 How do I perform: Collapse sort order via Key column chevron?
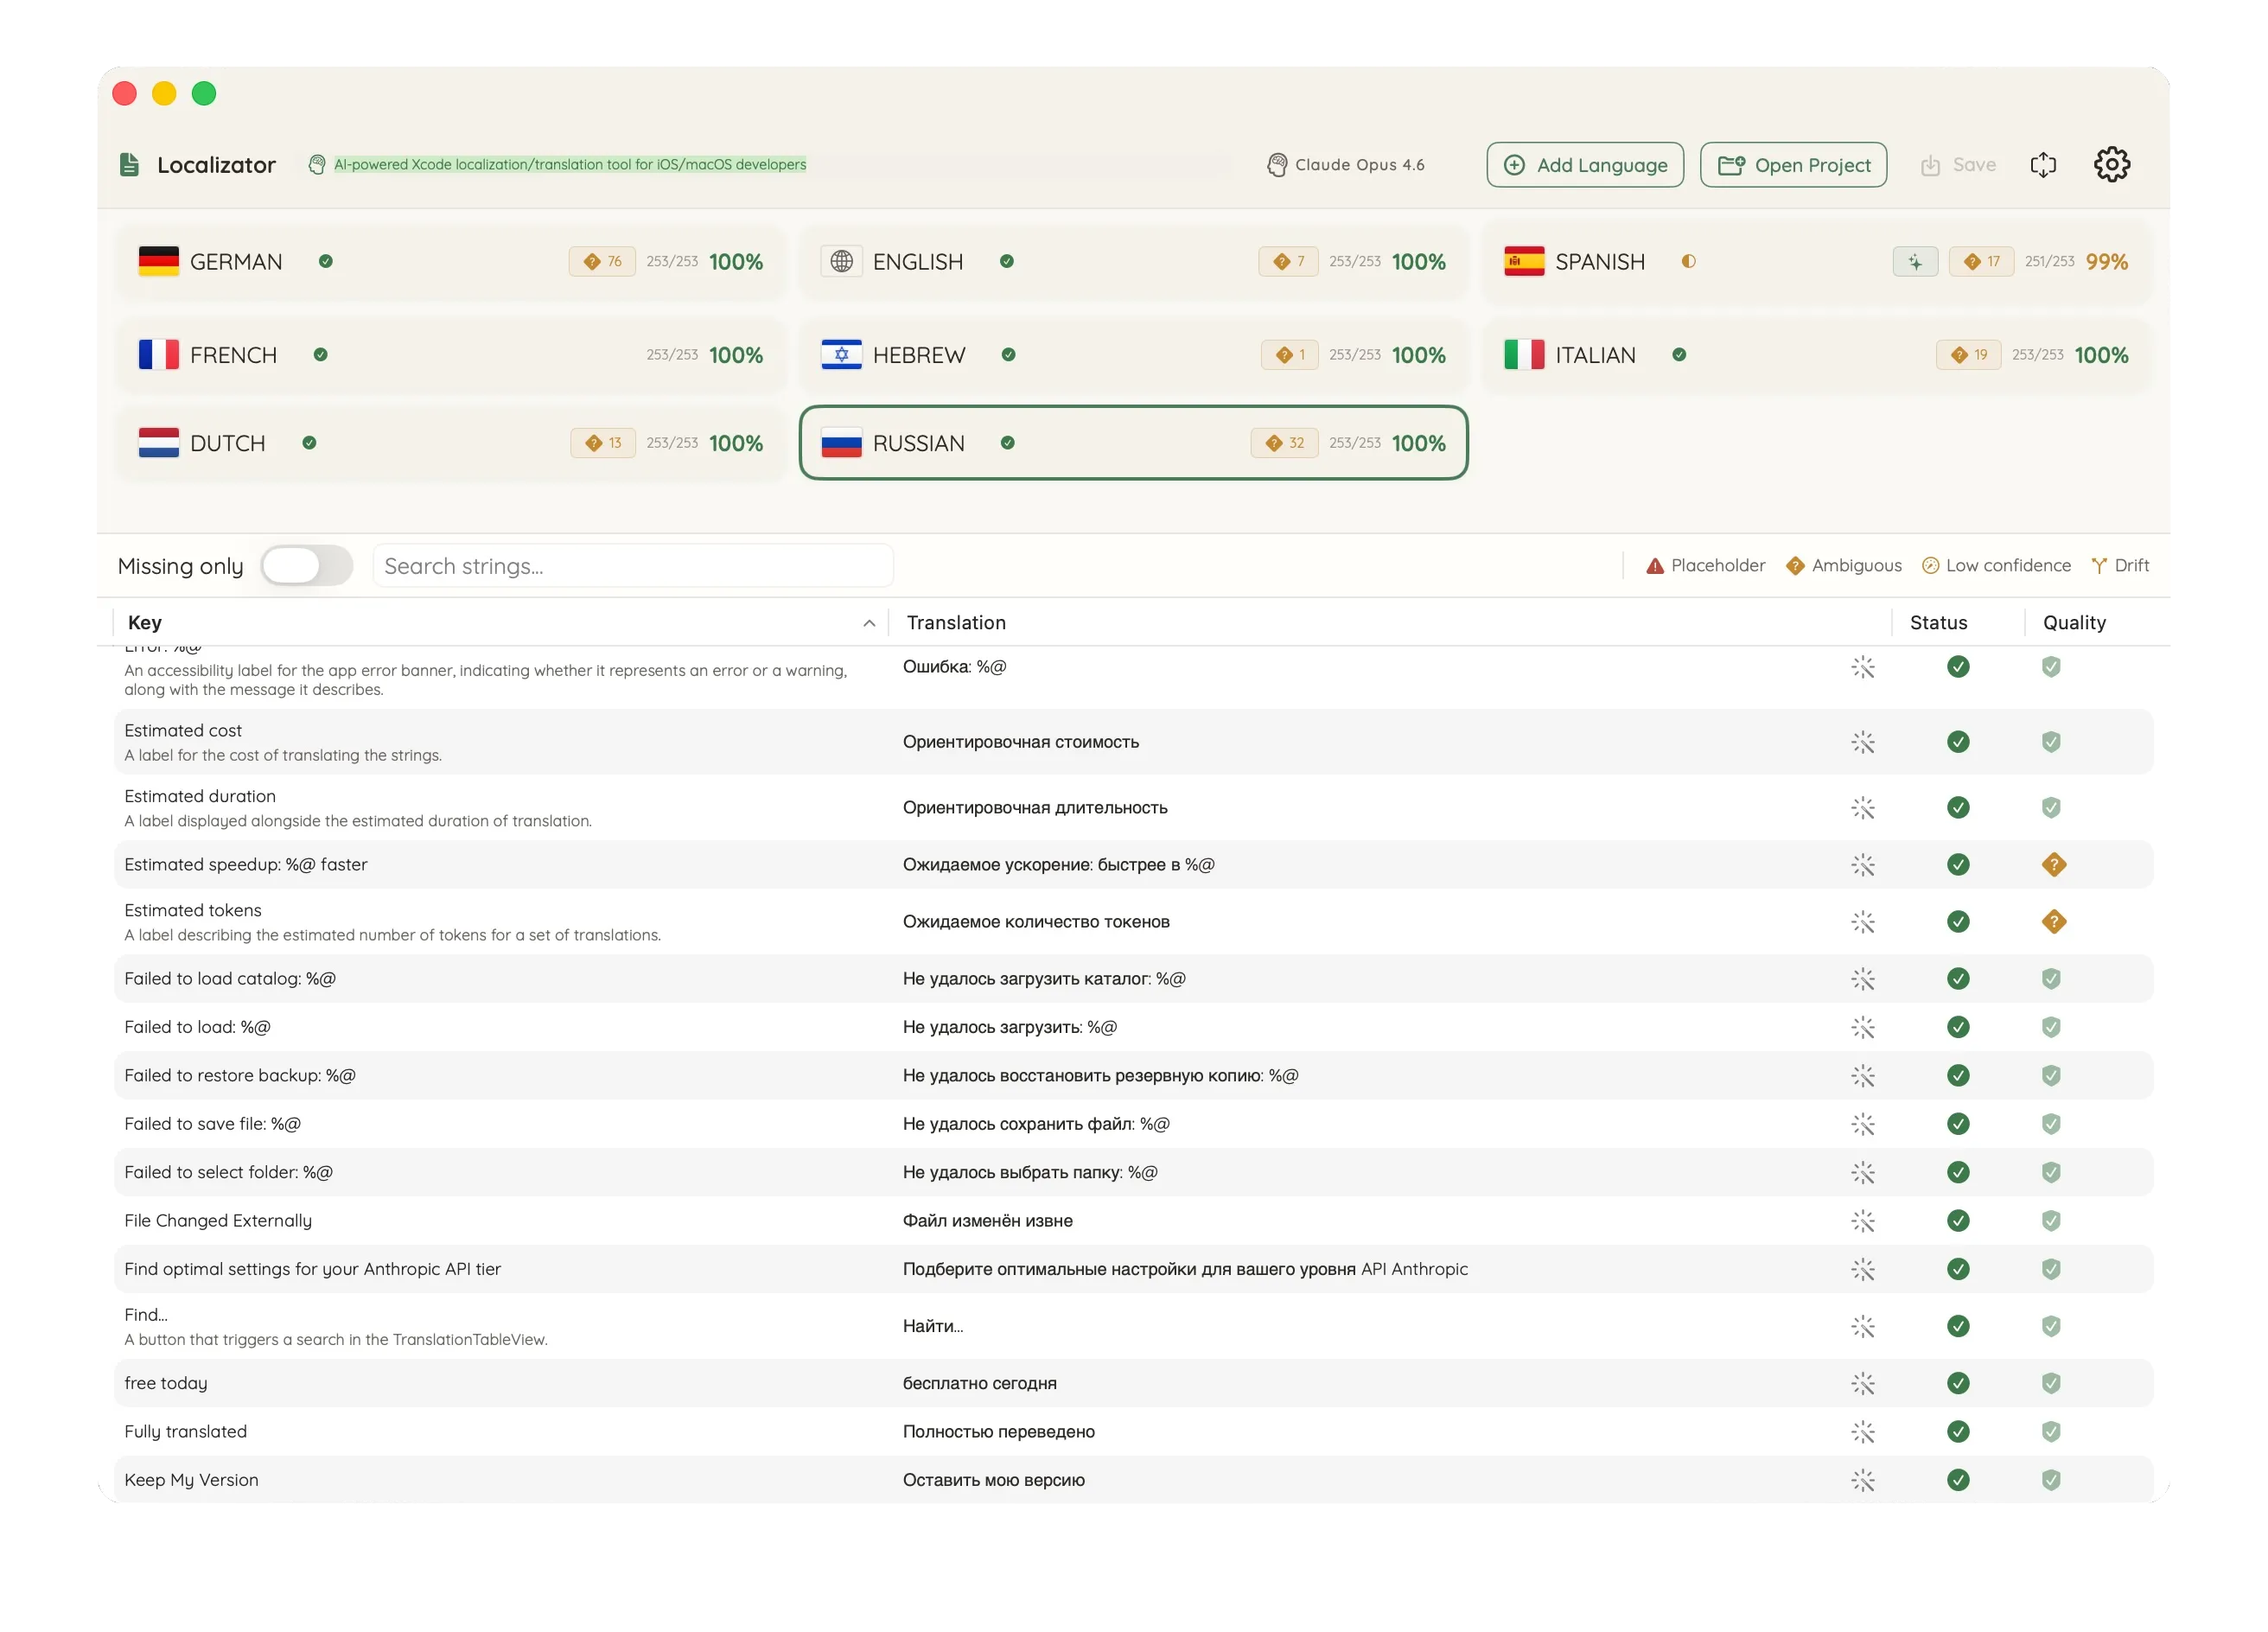click(869, 622)
